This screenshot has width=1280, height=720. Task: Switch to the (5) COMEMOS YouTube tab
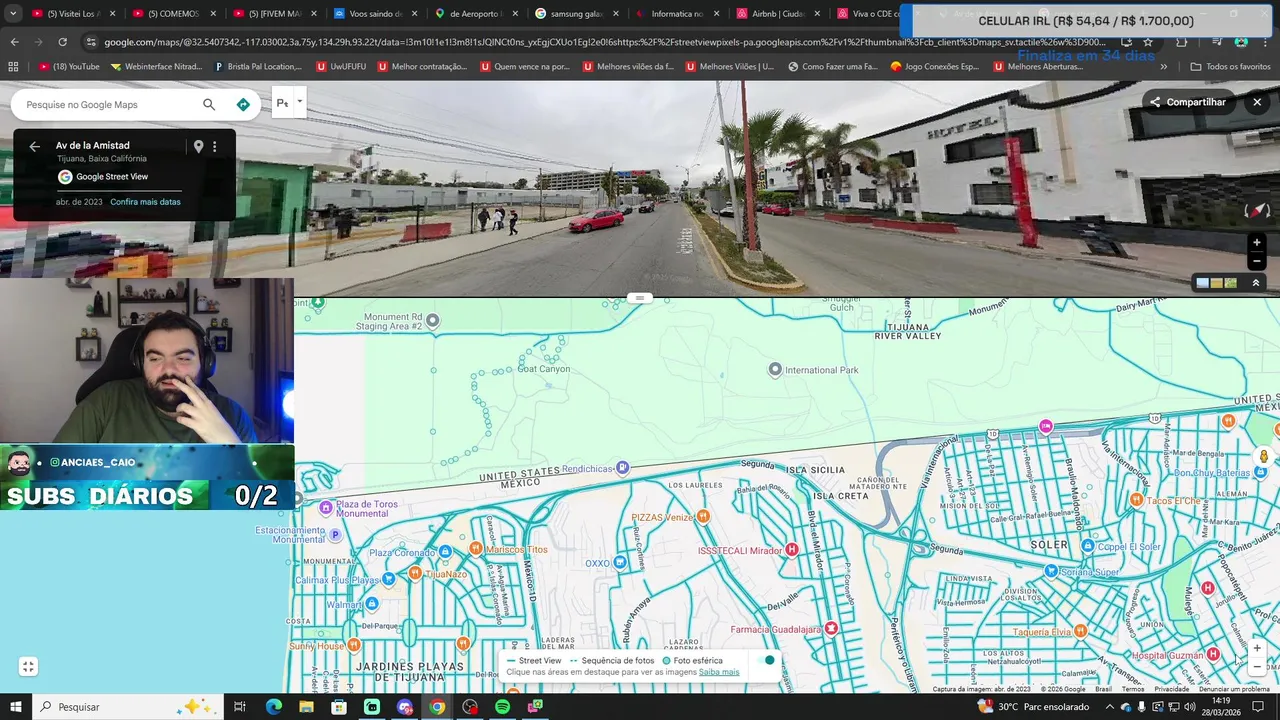pyautogui.click(x=173, y=14)
